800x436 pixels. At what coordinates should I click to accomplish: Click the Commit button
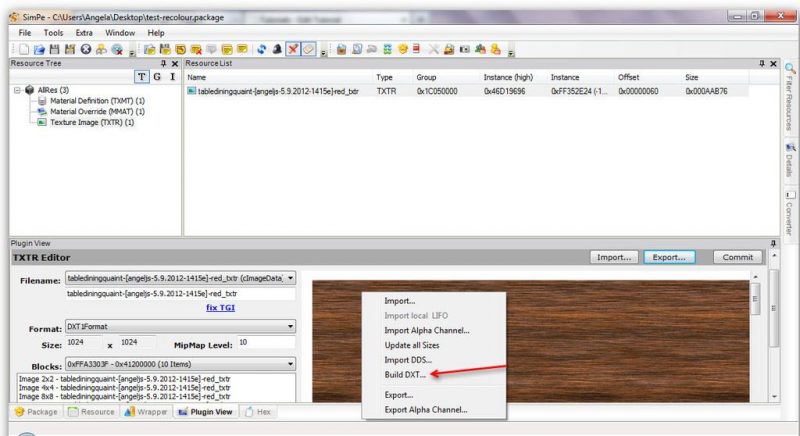point(737,258)
